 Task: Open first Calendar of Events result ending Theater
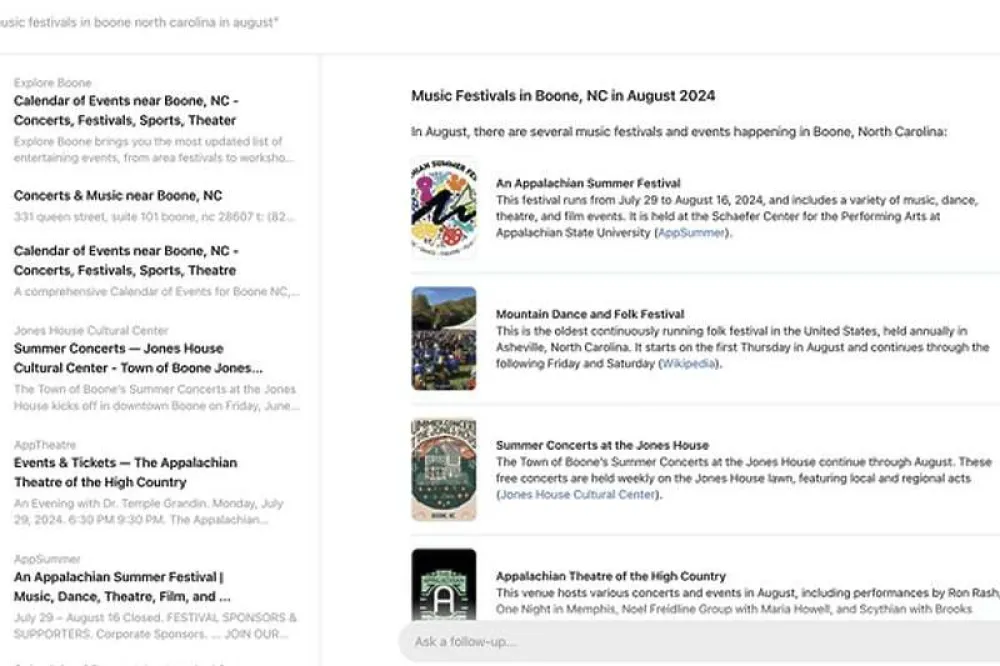pos(126,110)
